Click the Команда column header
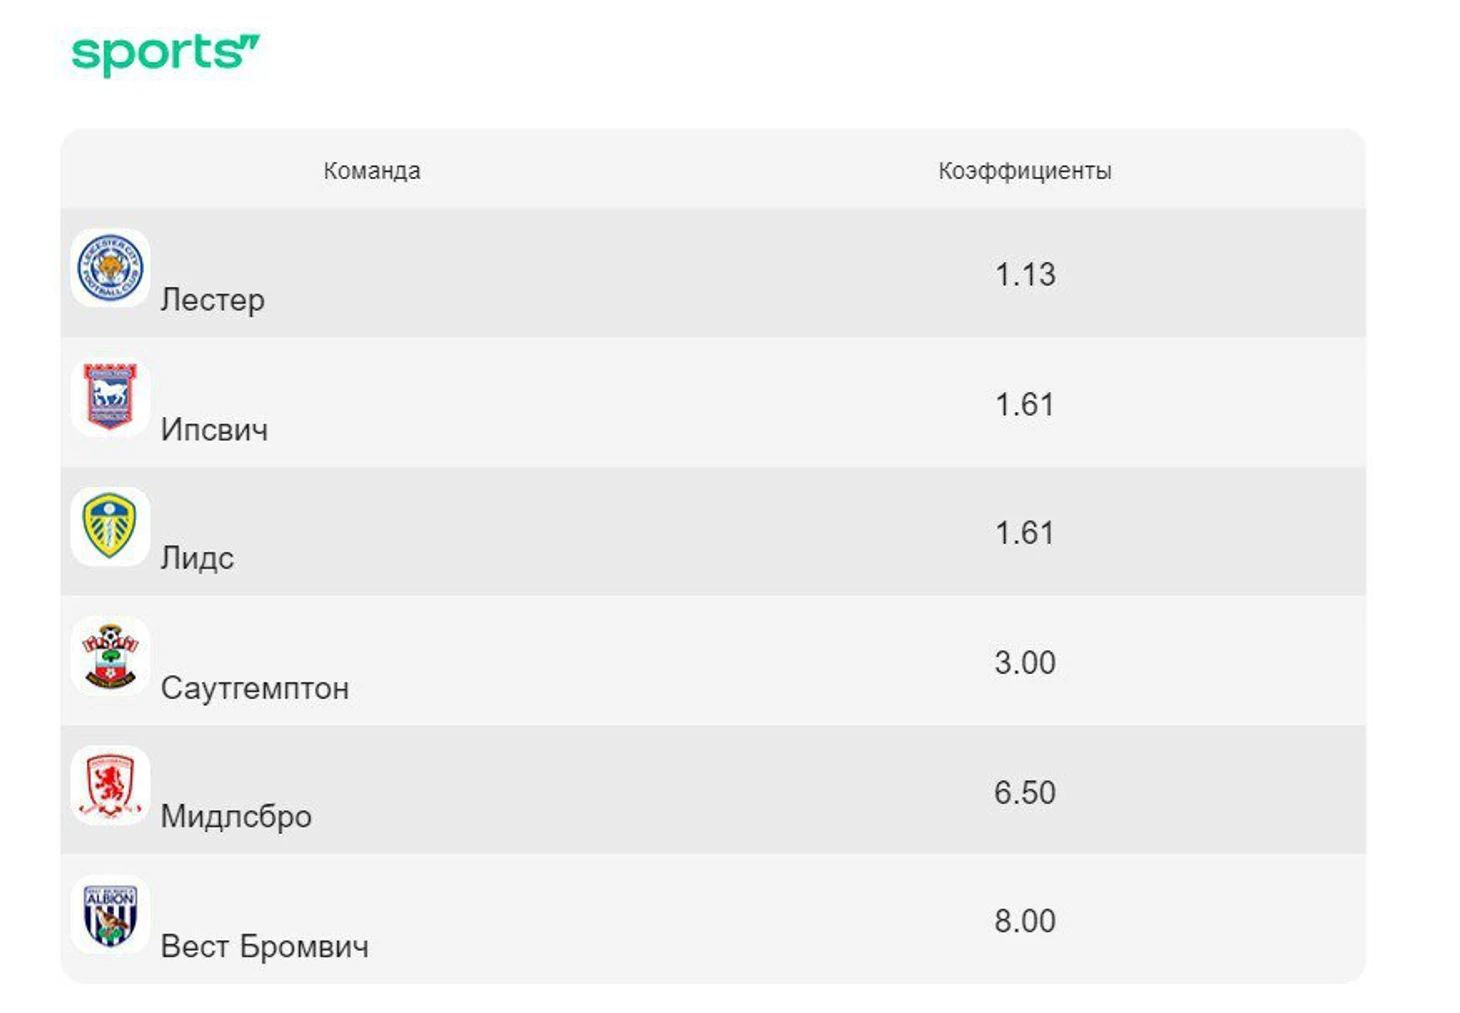The height and width of the screenshot is (1013, 1460). pyautogui.click(x=372, y=171)
